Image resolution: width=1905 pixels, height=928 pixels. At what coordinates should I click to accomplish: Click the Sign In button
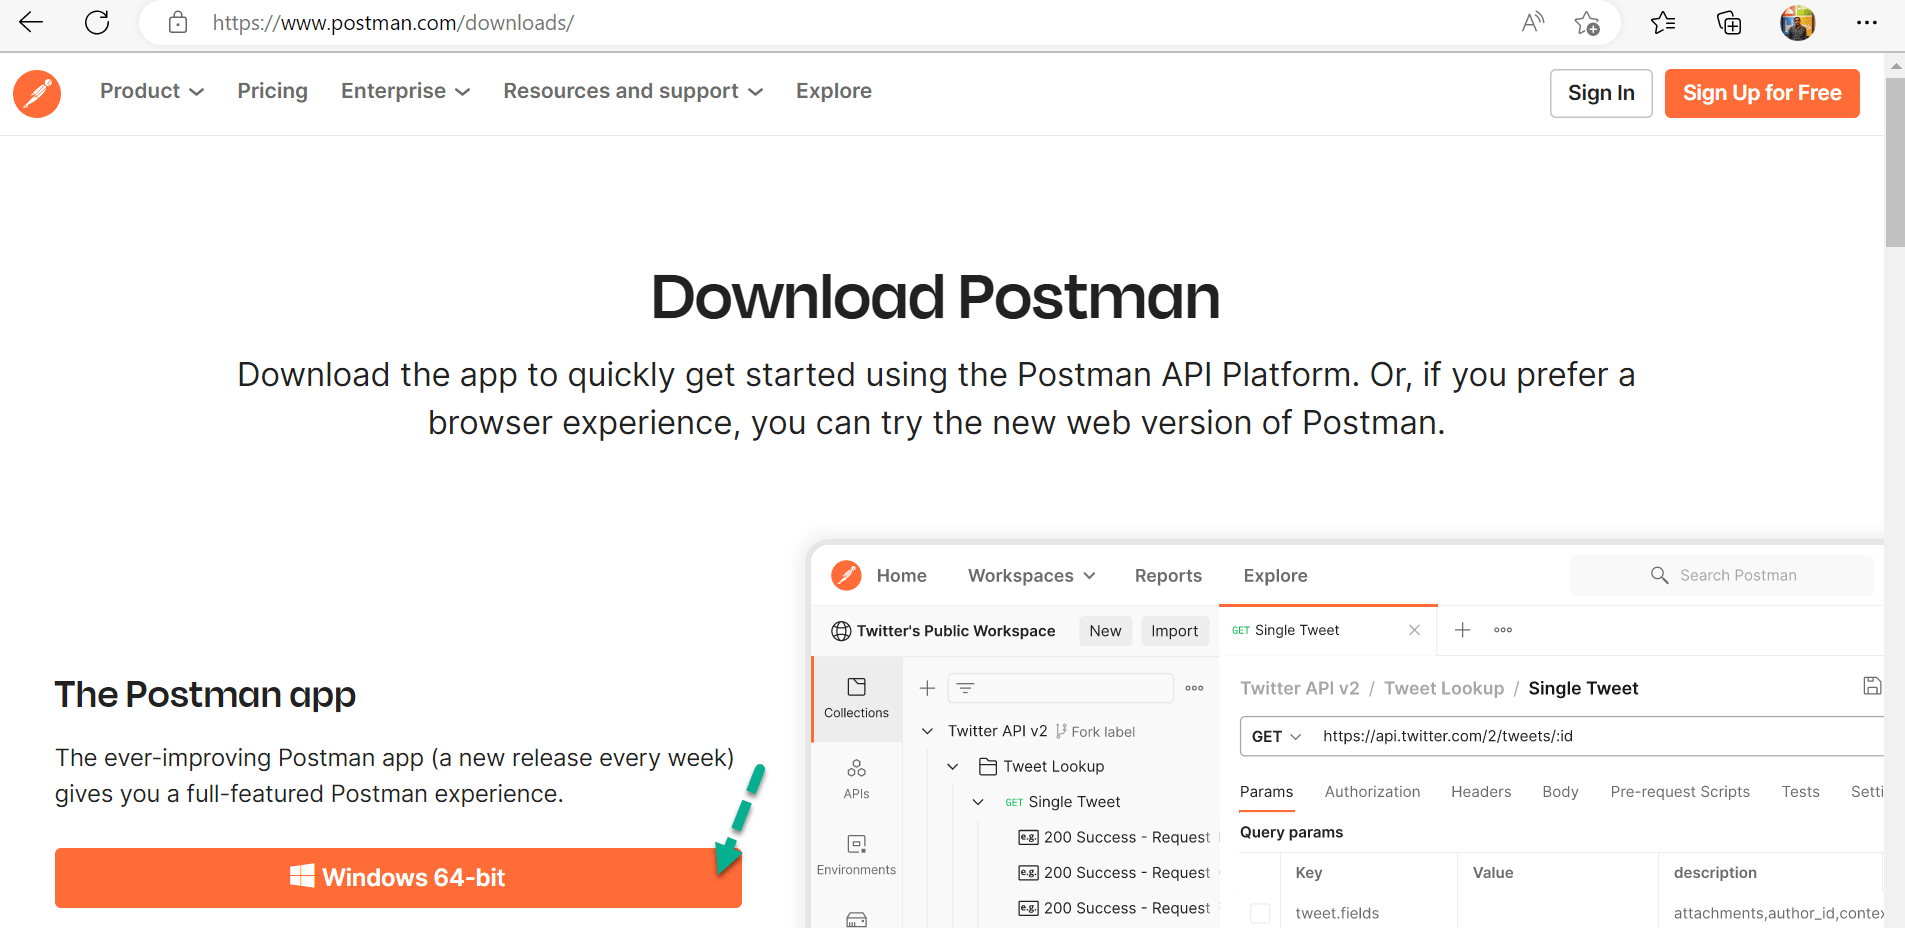(x=1601, y=93)
